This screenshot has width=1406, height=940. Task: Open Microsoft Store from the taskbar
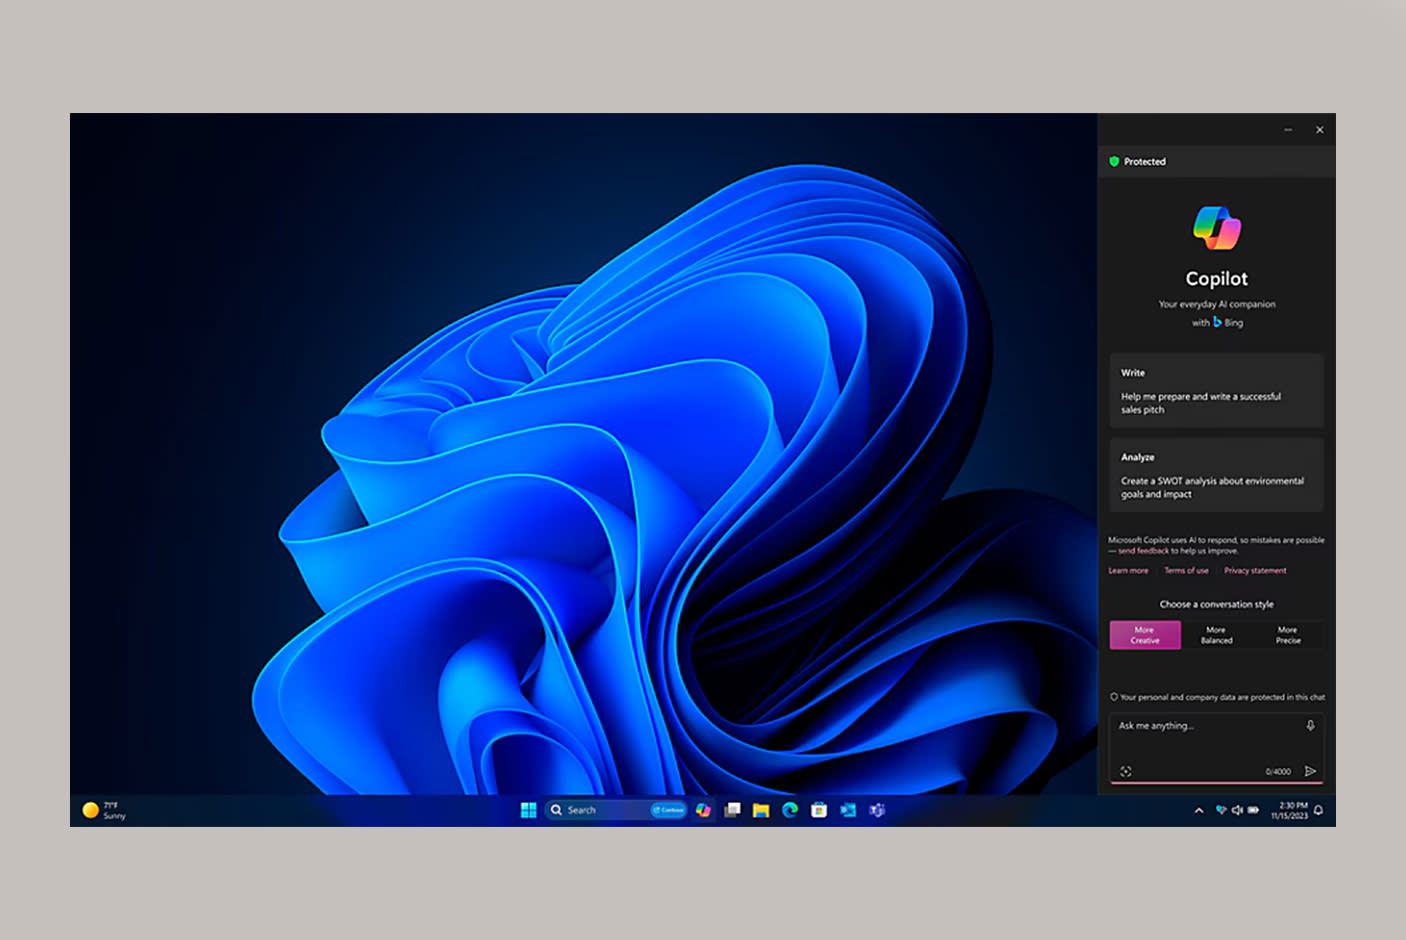pos(819,810)
